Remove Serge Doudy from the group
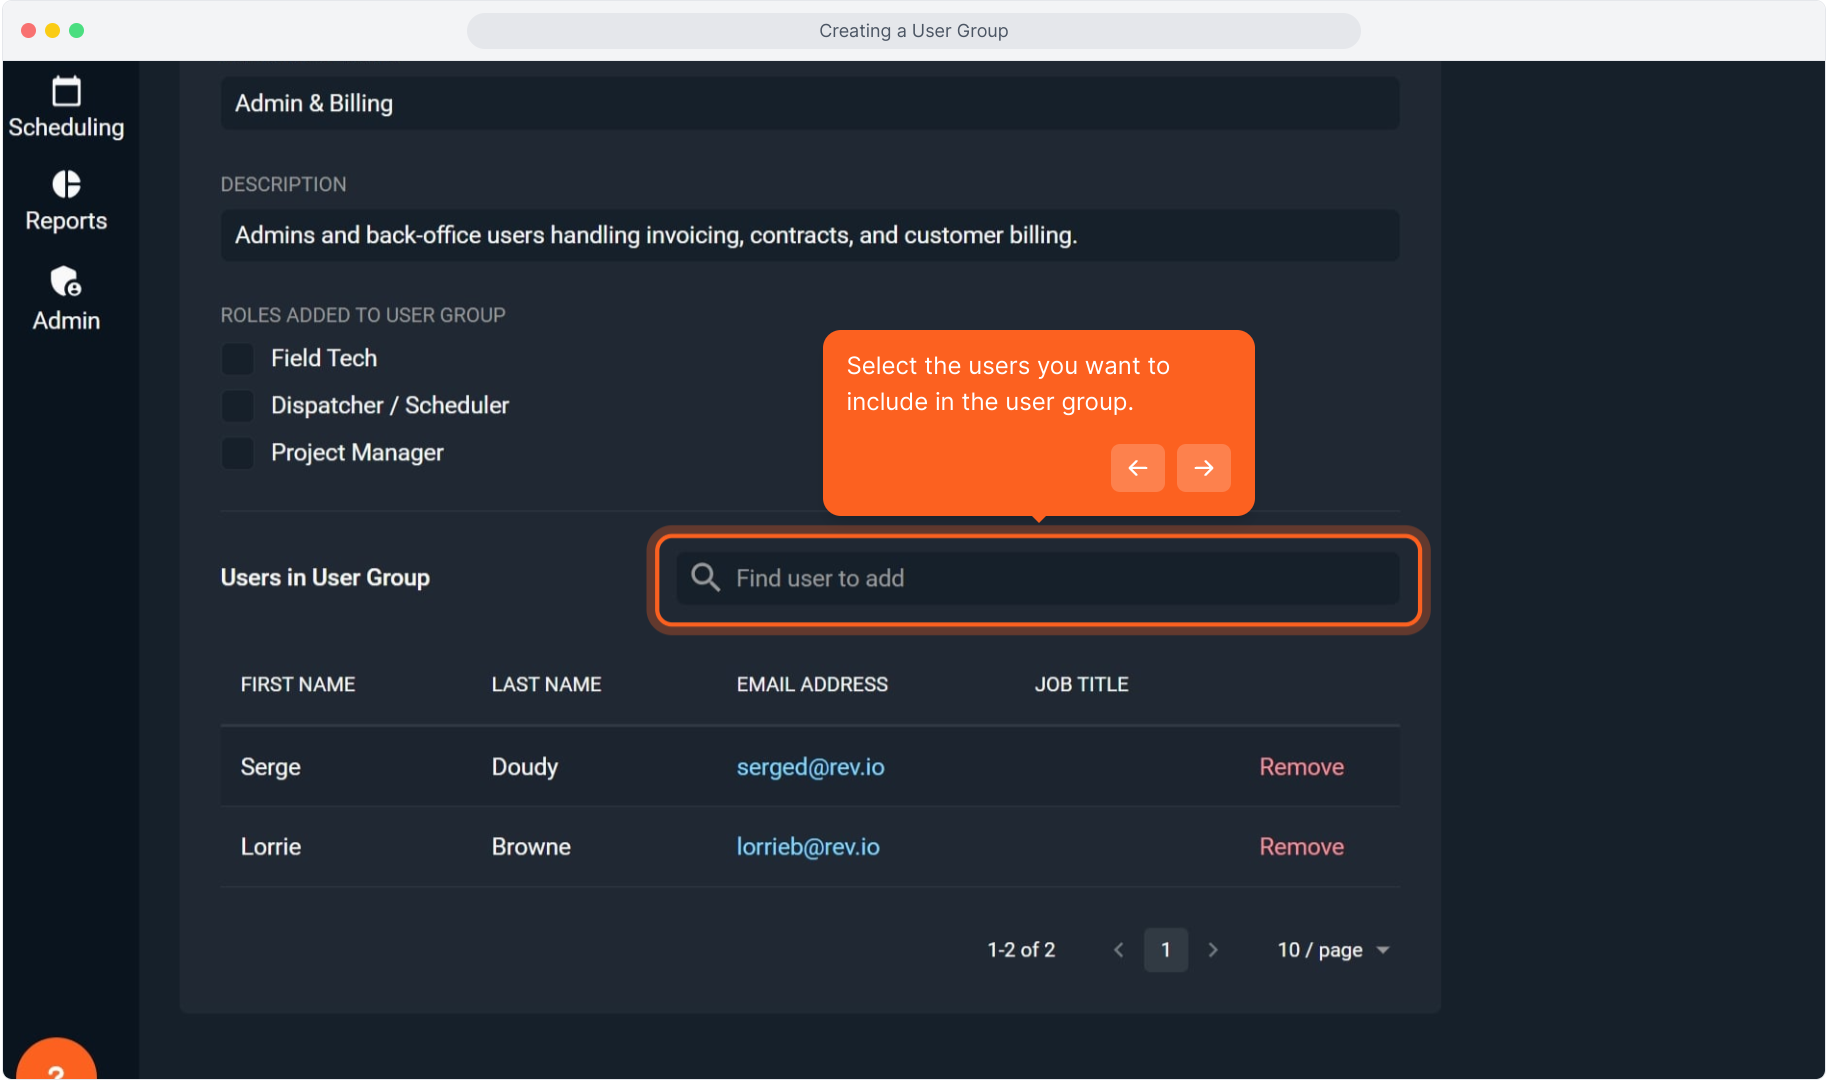 click(x=1301, y=767)
